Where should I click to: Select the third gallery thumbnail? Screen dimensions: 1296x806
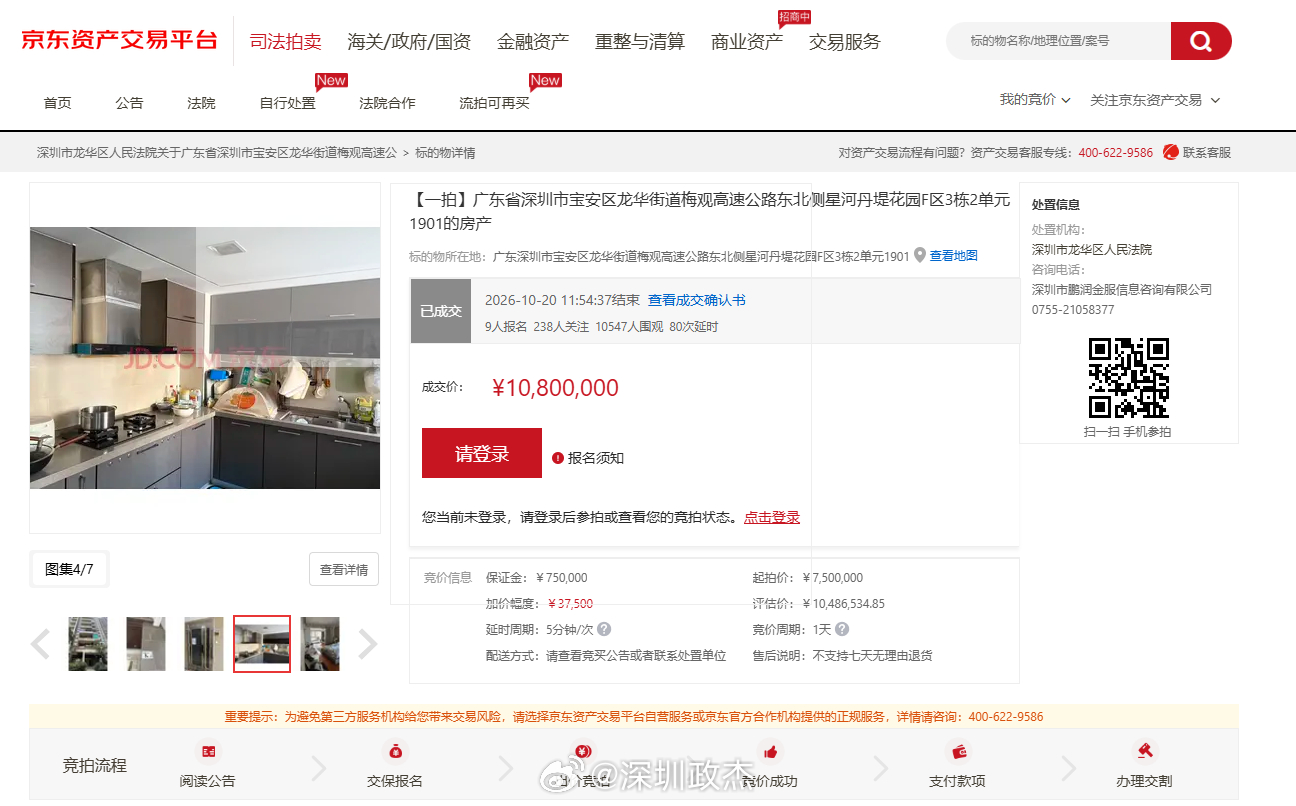[x=204, y=644]
